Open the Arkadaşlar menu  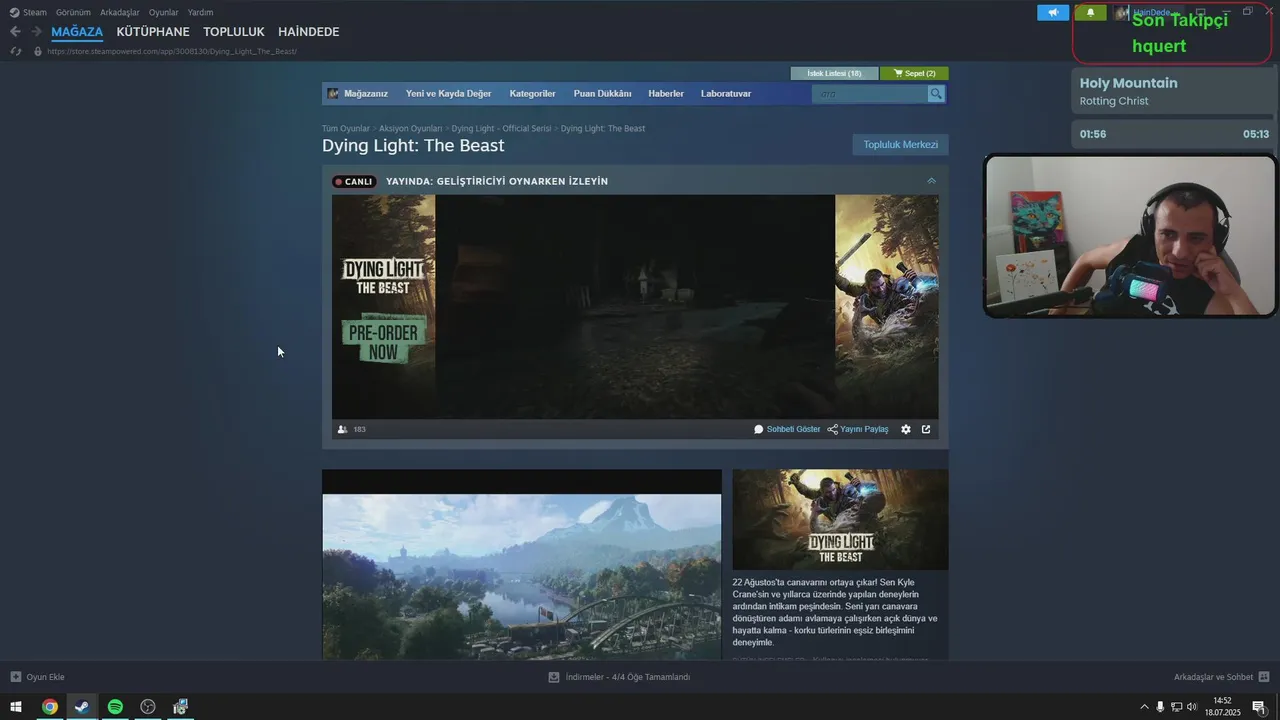[x=120, y=13]
